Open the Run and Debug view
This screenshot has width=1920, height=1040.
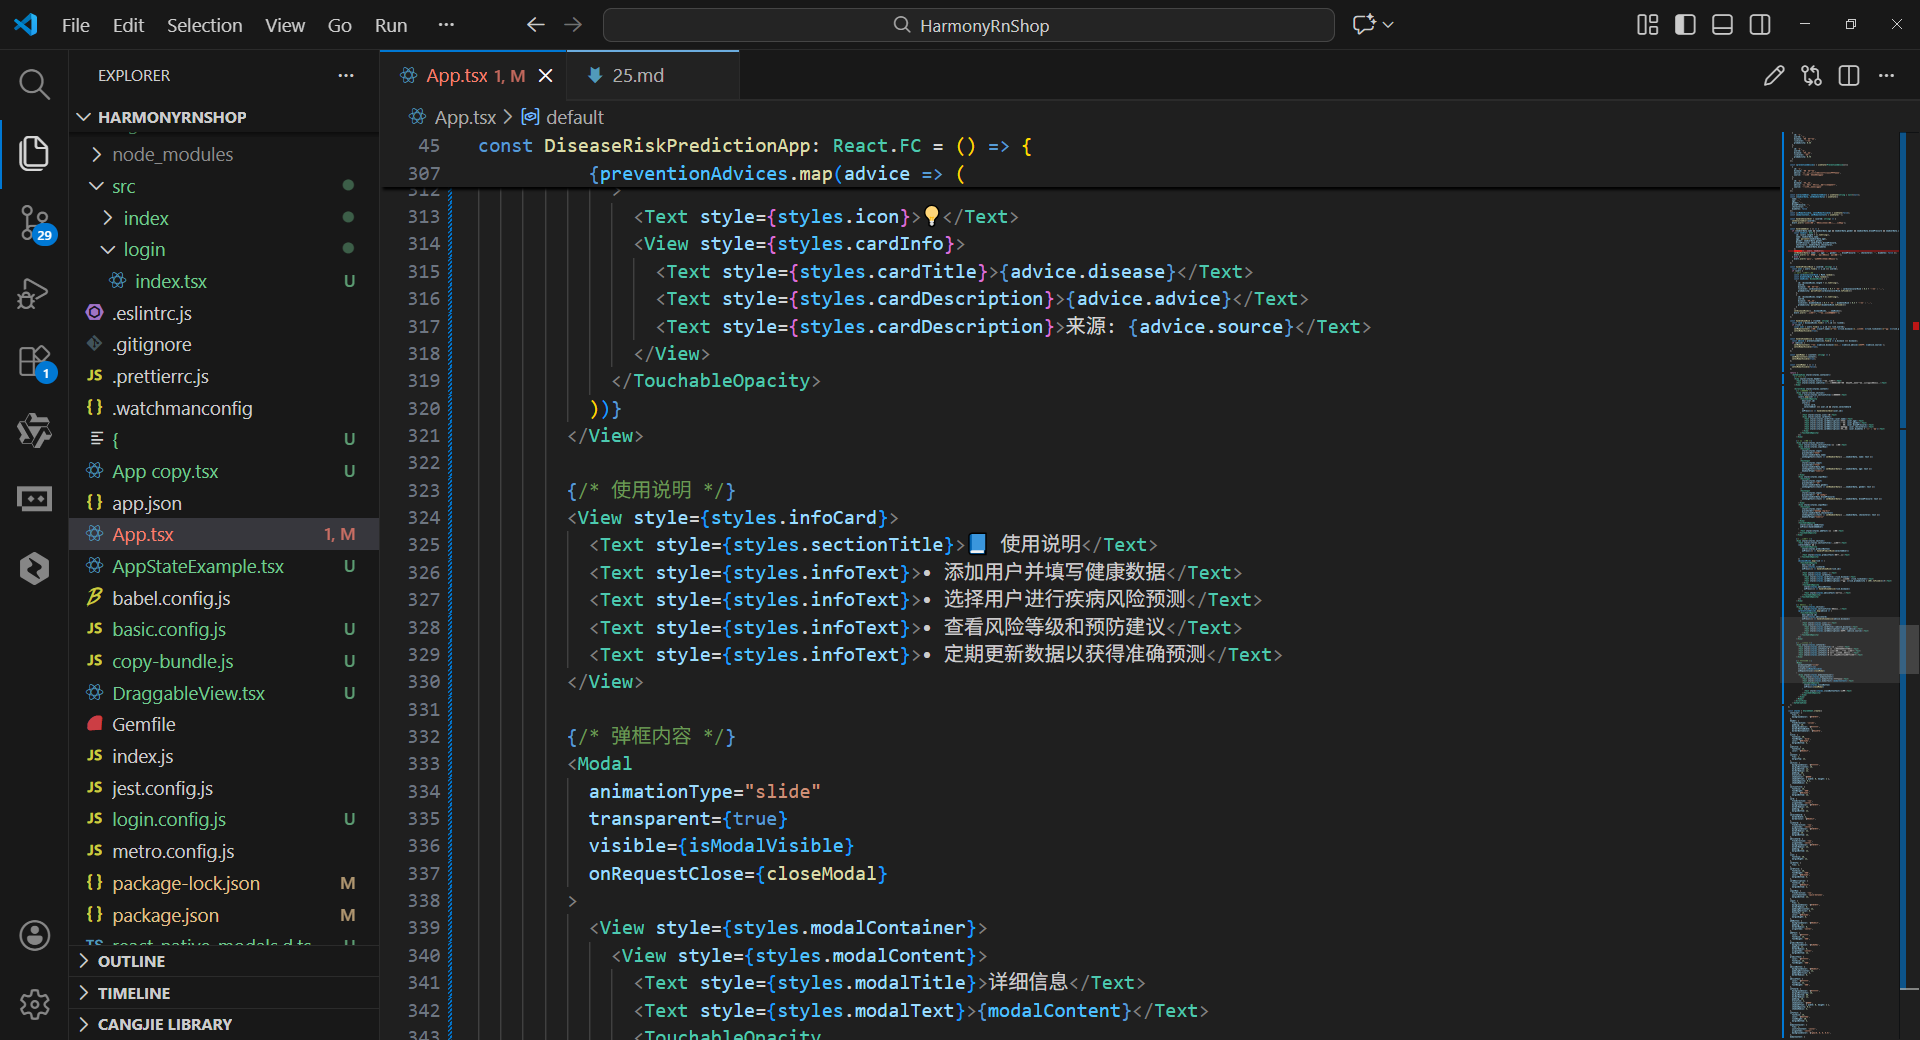tap(34, 293)
